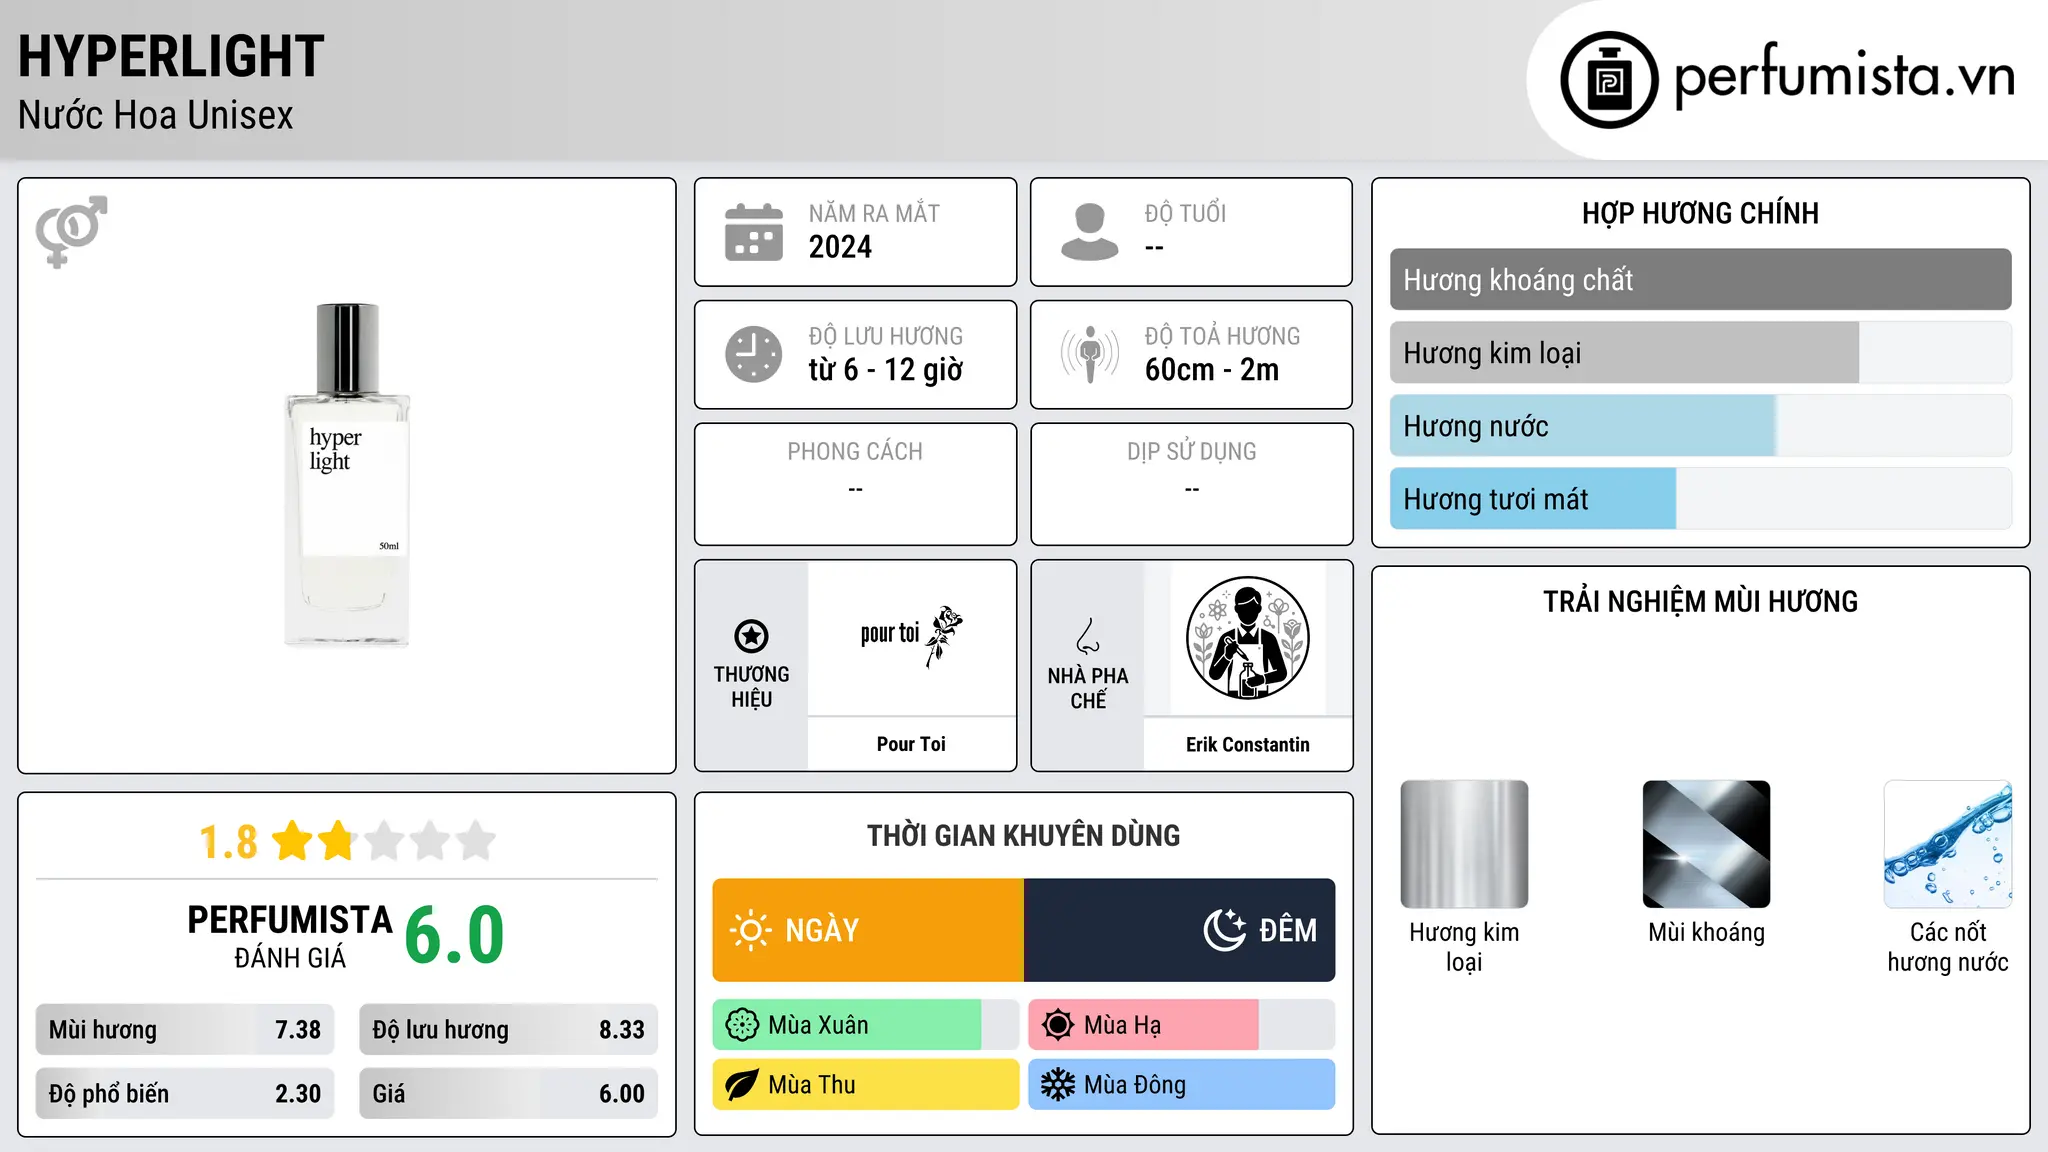Click the nose icon above NHÀ PHA CHẾ
2048x1152 pixels.
click(x=1088, y=636)
